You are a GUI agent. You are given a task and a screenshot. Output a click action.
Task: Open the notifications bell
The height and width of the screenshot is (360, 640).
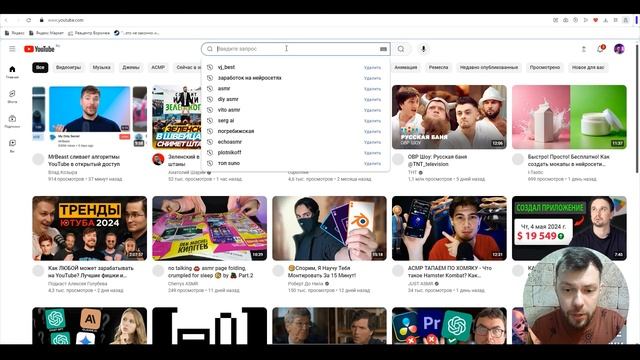[x=600, y=49]
